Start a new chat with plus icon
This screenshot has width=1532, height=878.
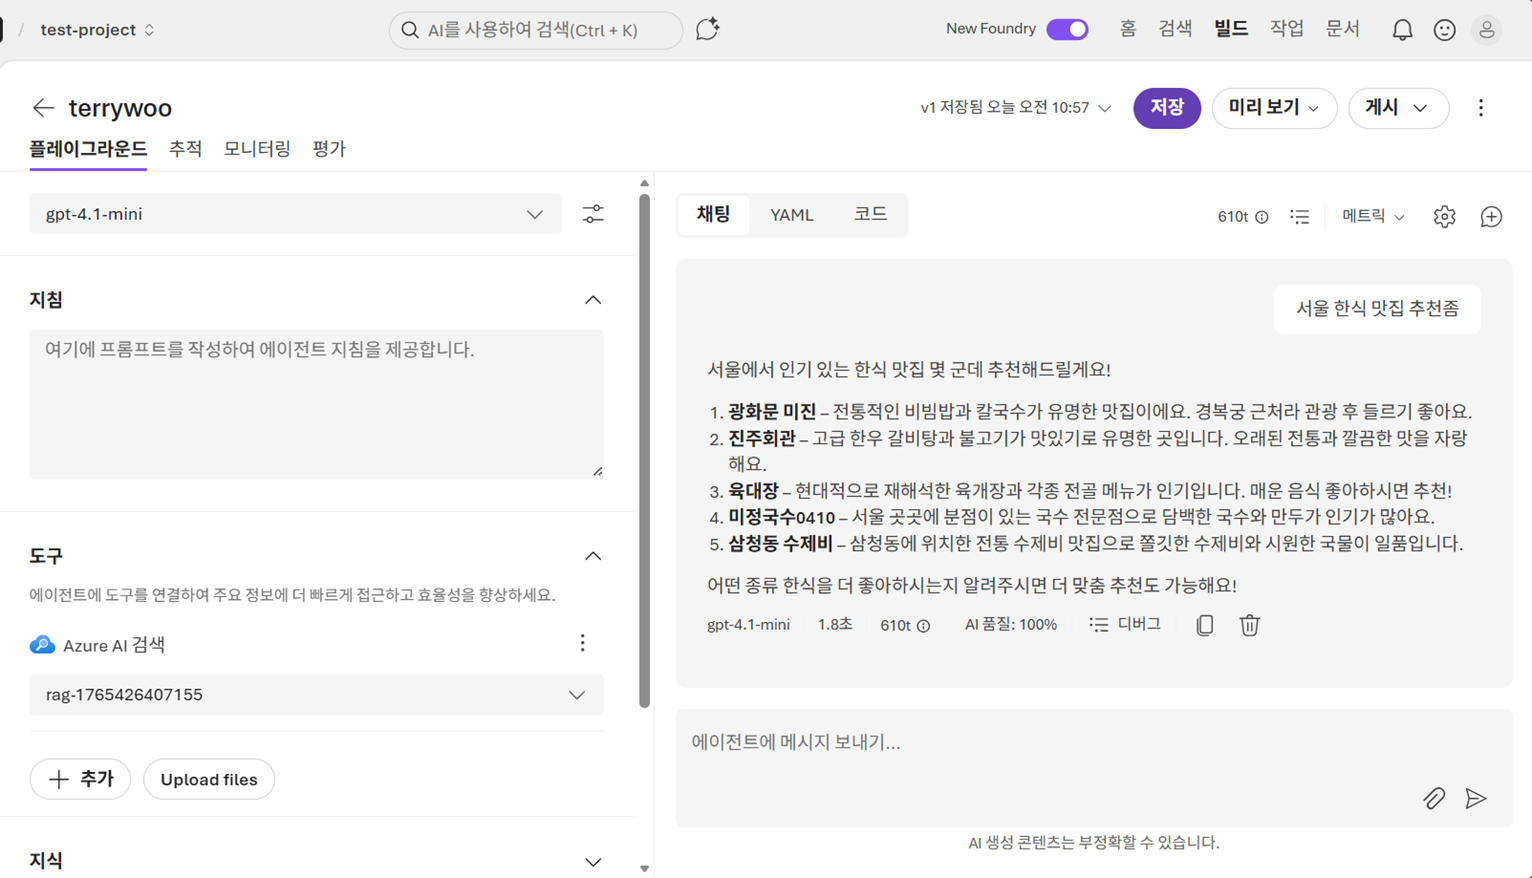tap(1491, 216)
